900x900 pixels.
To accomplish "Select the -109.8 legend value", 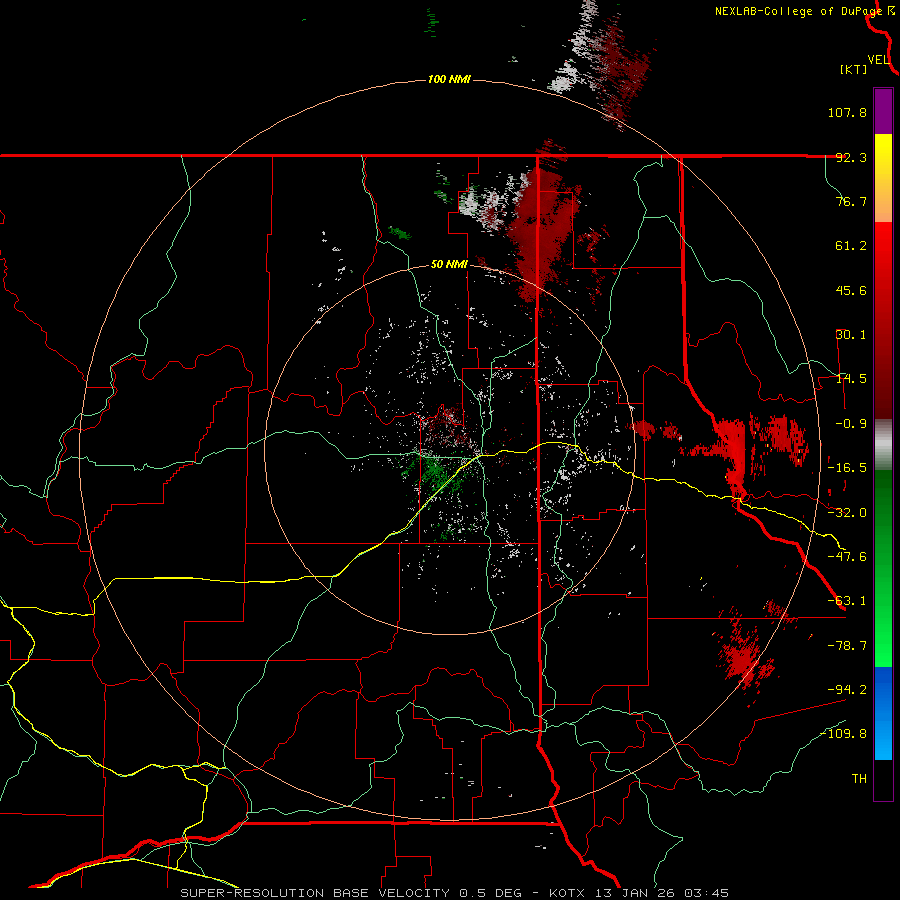I will click(x=843, y=734).
